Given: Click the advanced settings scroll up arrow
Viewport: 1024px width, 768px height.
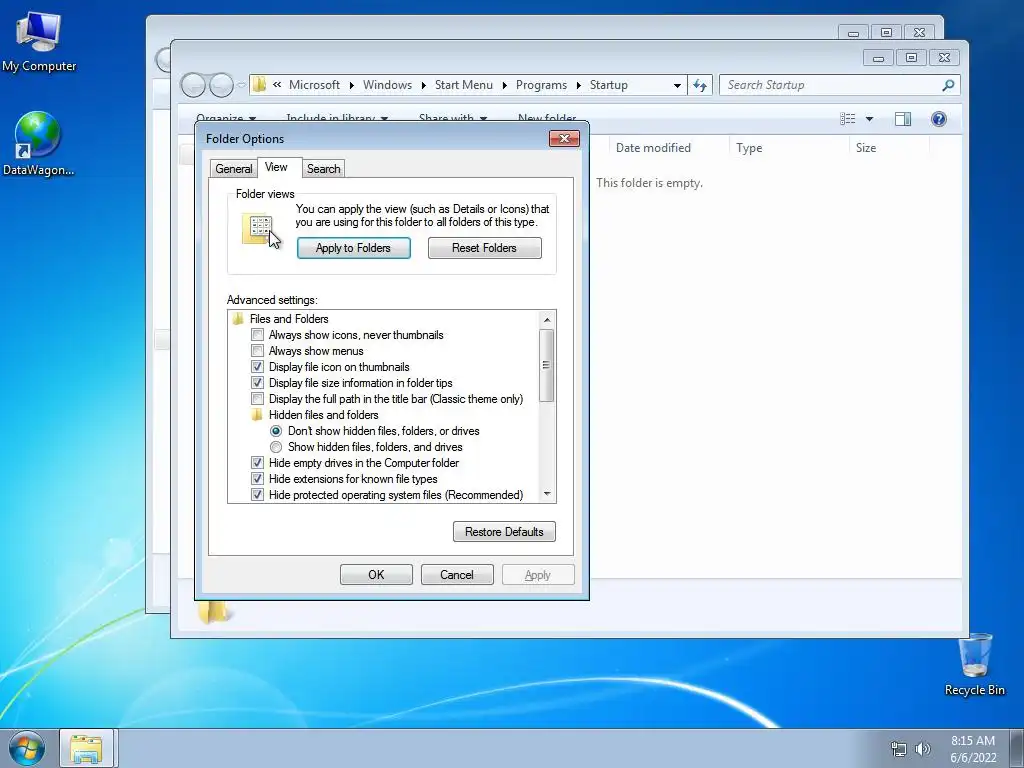Looking at the screenshot, I should click(x=547, y=319).
